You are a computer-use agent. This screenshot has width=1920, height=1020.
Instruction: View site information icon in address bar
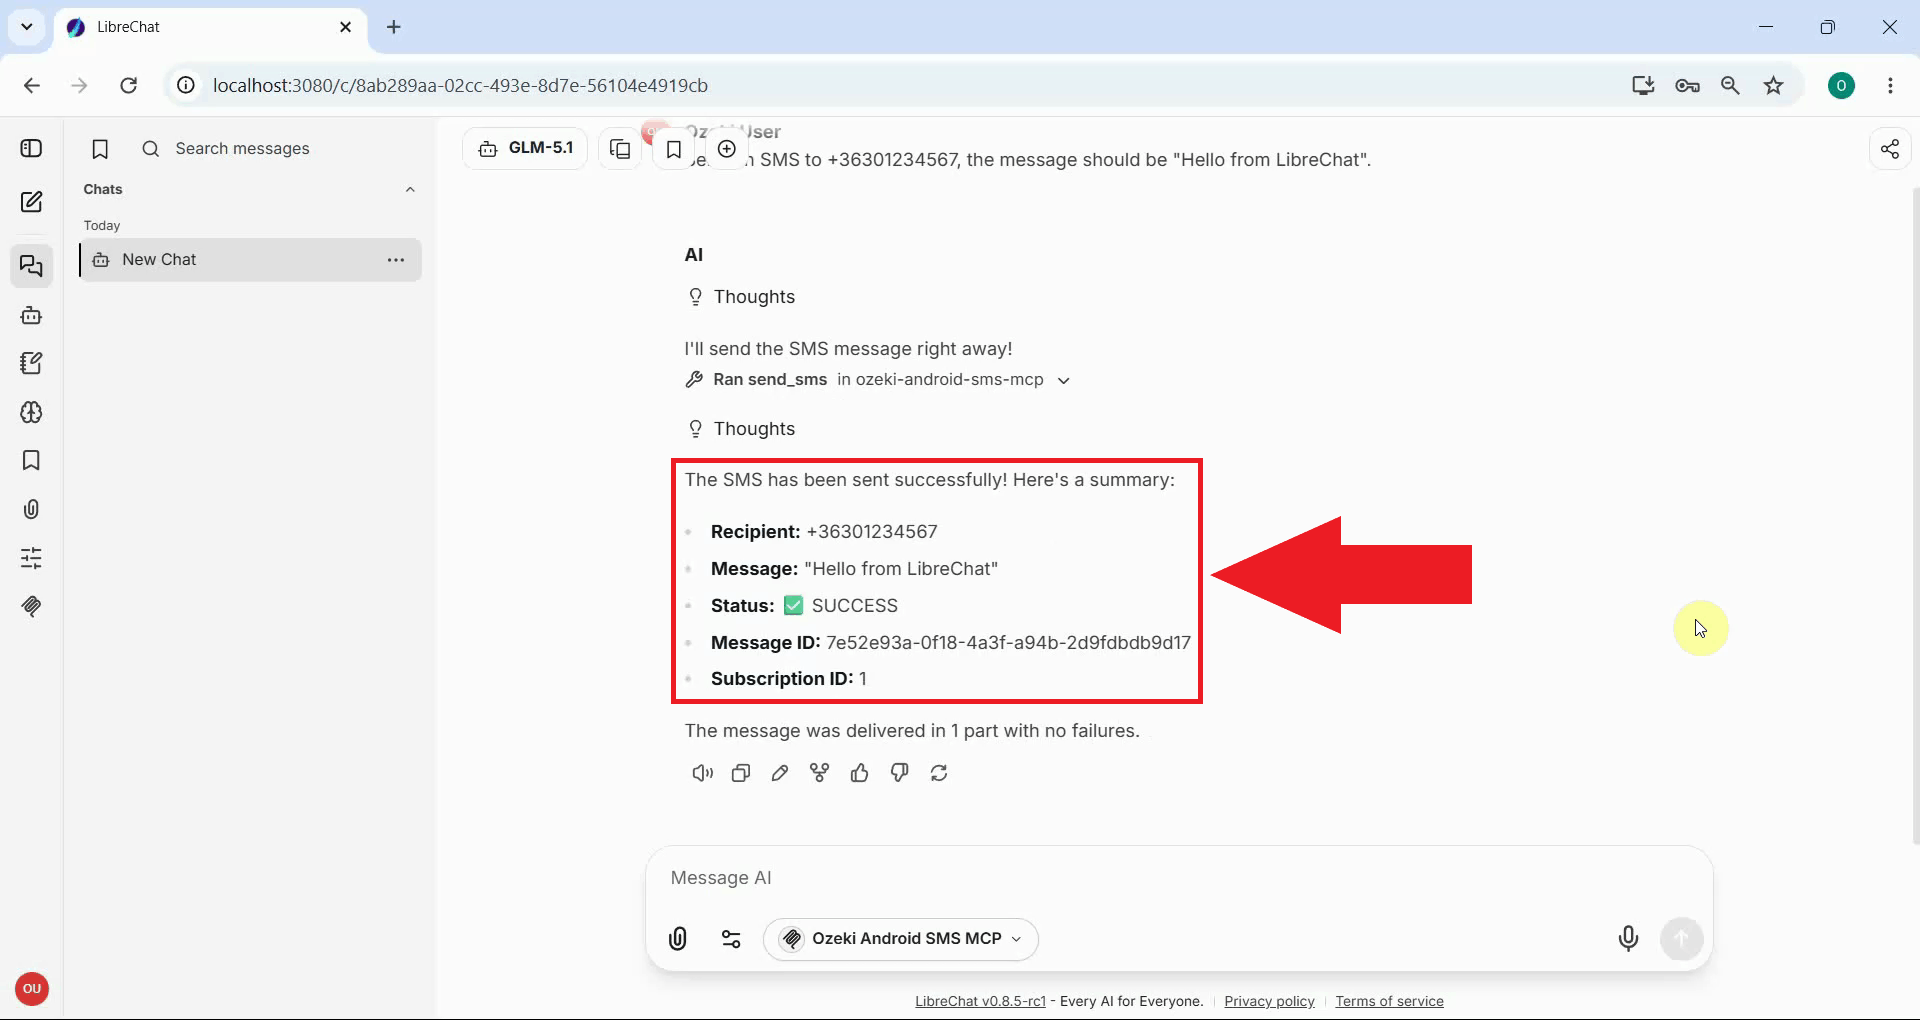click(x=186, y=86)
